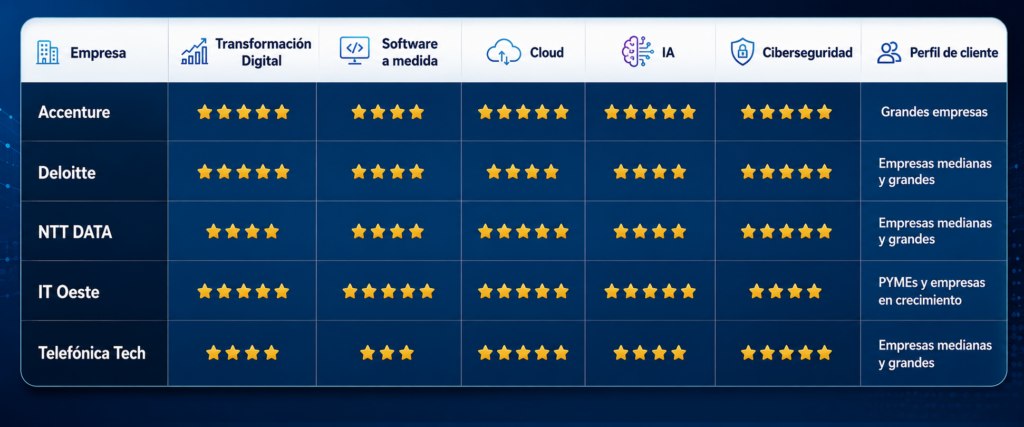Click Deloitte's IA star rating
Viewport: 1024px width, 427px height.
point(650,172)
